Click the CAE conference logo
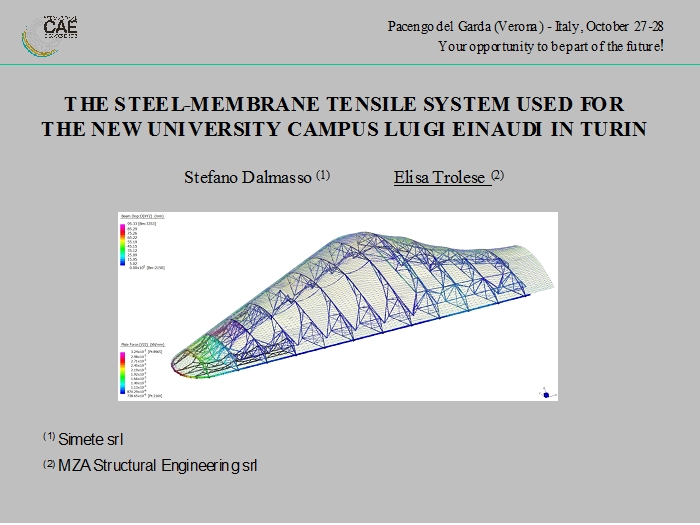Viewport: 700px width, 525px height. coord(50,31)
